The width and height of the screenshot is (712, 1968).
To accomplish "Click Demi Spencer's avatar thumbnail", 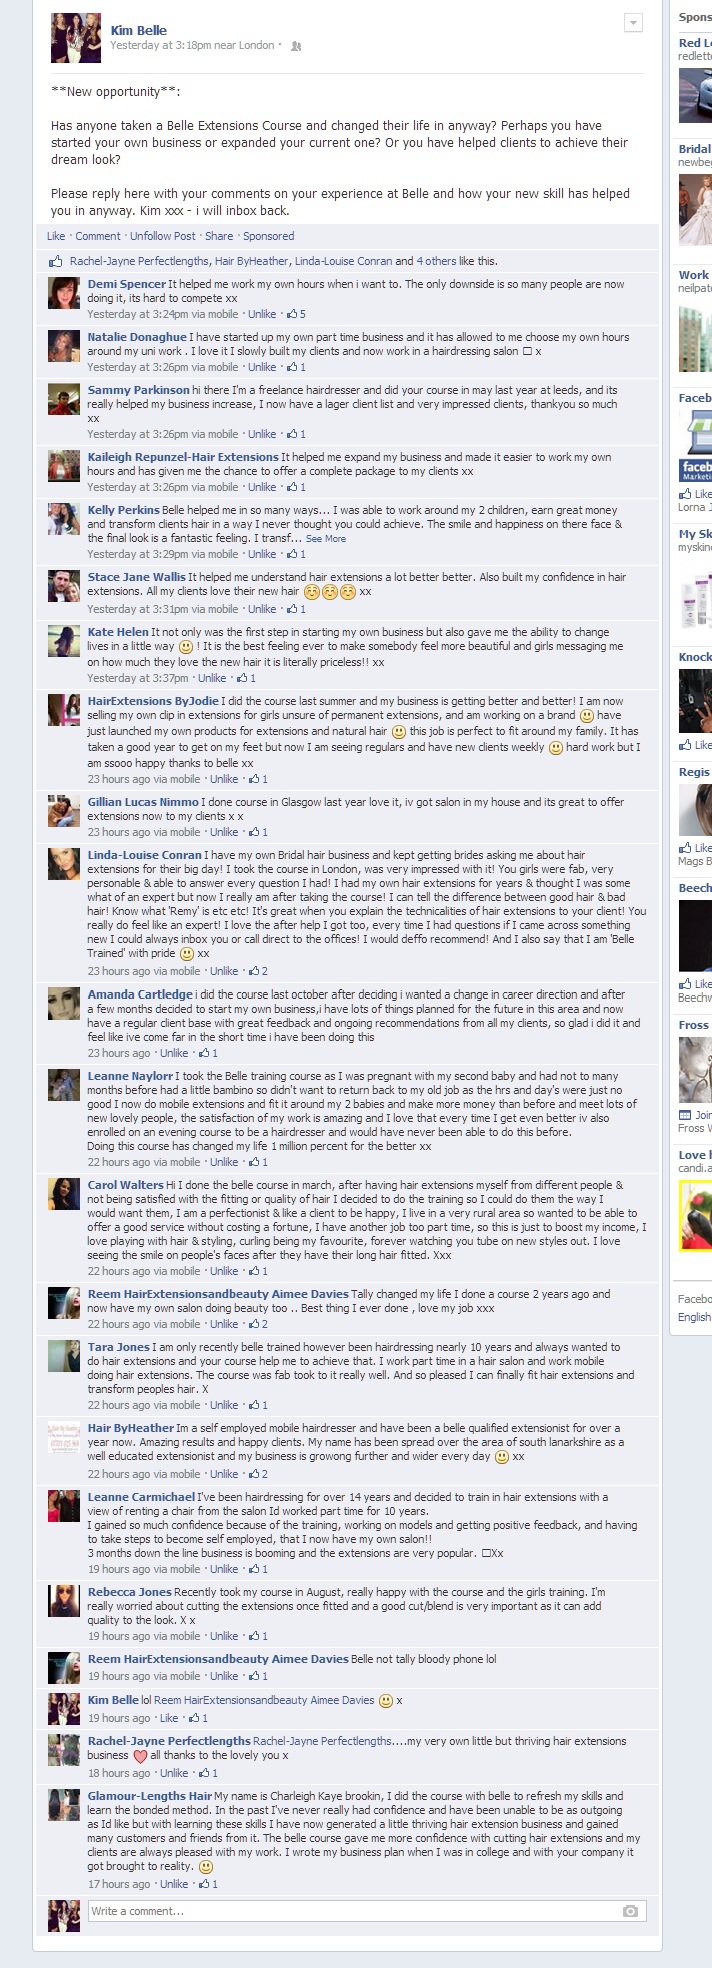I will [x=64, y=294].
